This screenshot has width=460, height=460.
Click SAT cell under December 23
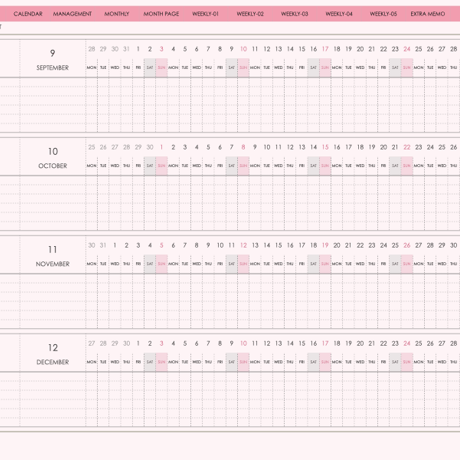(395, 362)
